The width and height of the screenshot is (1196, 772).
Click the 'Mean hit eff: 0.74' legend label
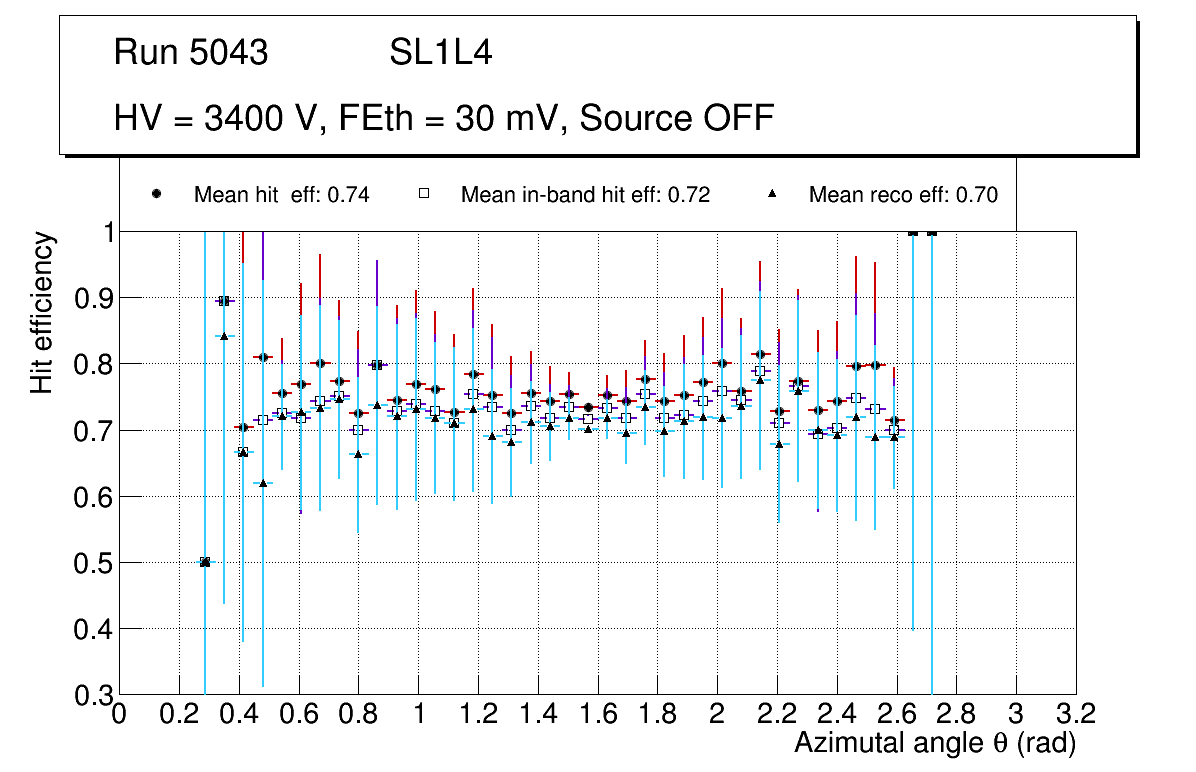point(281,195)
